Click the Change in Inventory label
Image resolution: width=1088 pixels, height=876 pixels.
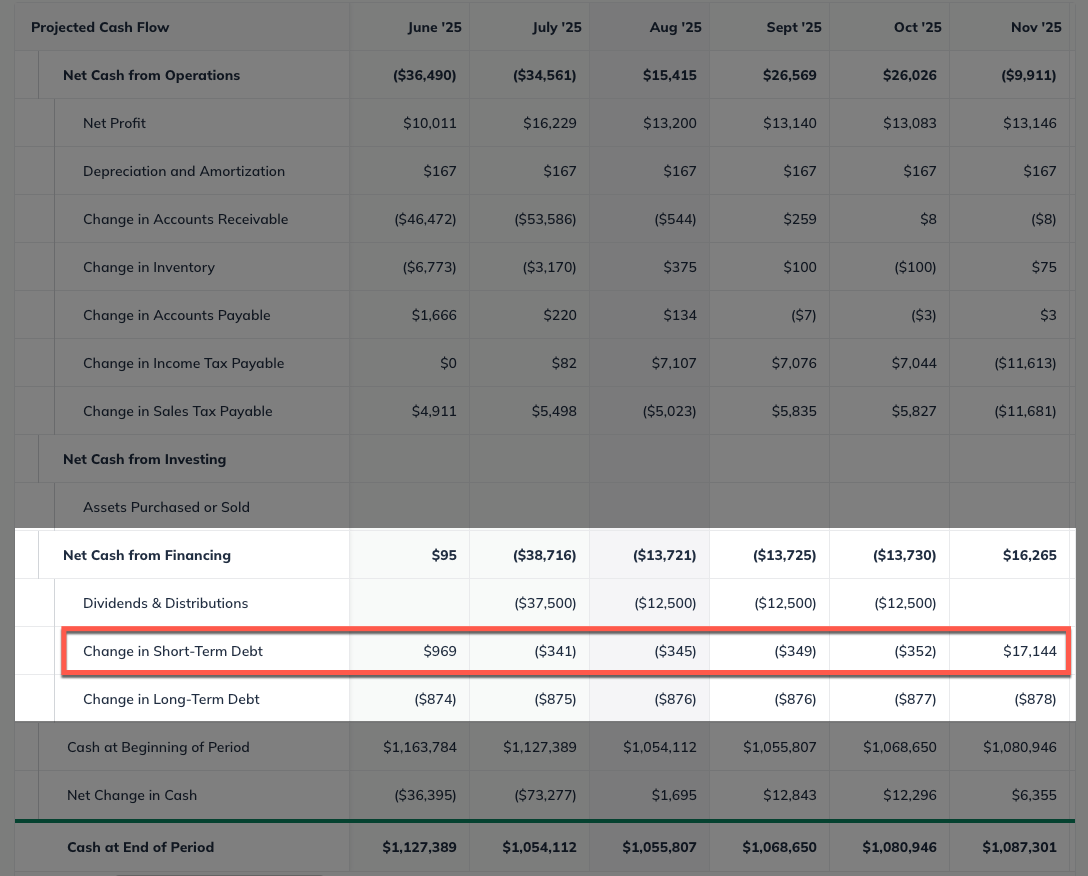coord(149,267)
